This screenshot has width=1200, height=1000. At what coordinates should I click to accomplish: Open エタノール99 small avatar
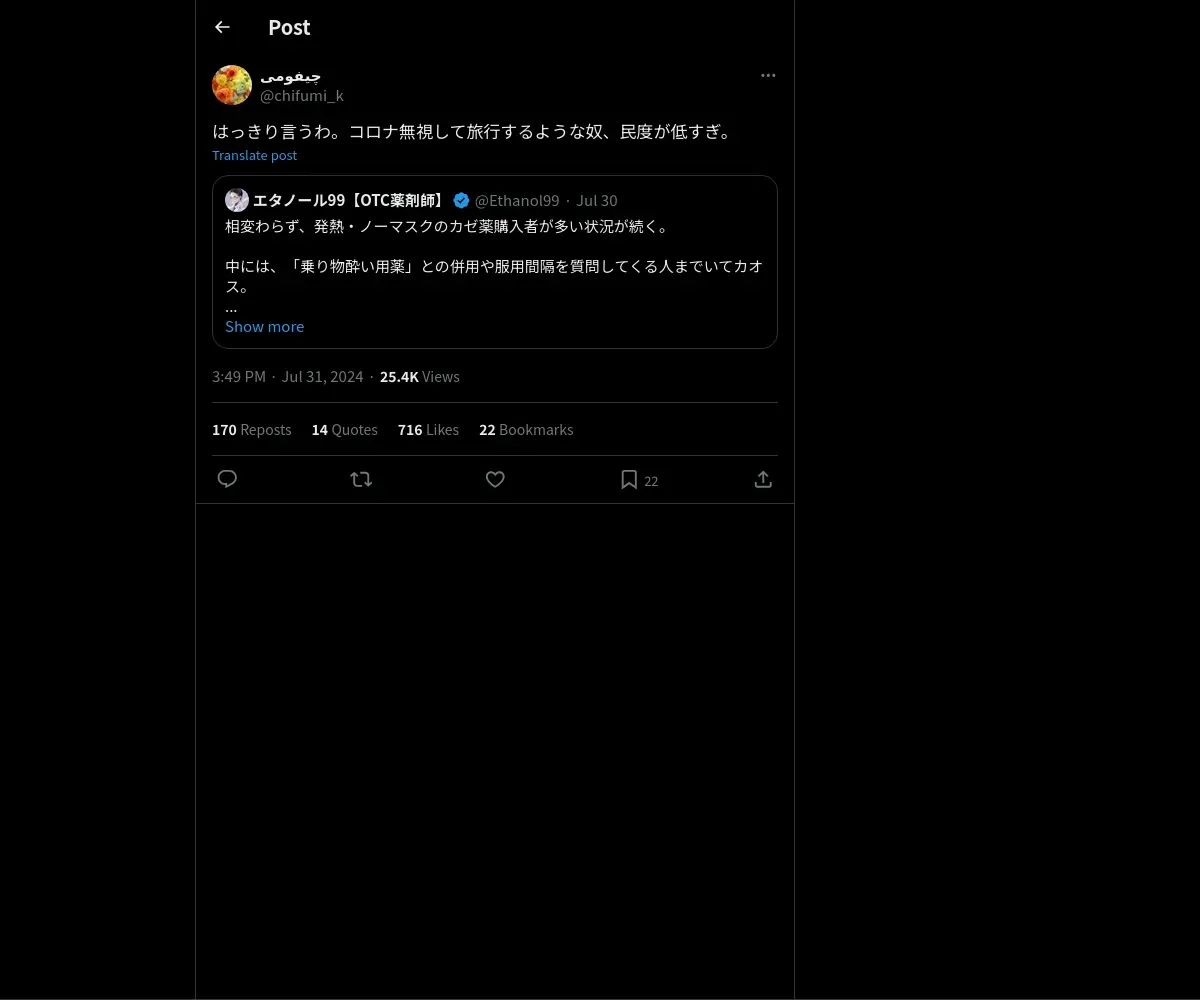point(237,200)
